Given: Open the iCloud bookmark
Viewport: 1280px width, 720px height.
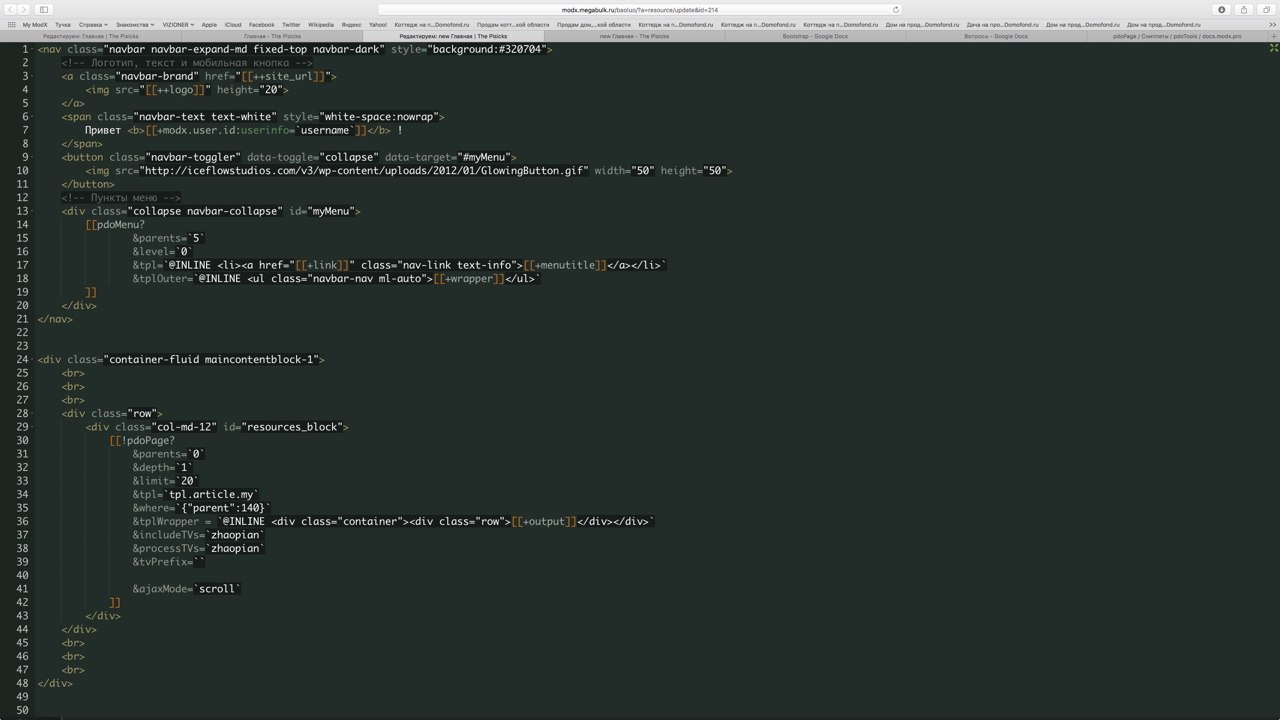Looking at the screenshot, I should point(233,24).
